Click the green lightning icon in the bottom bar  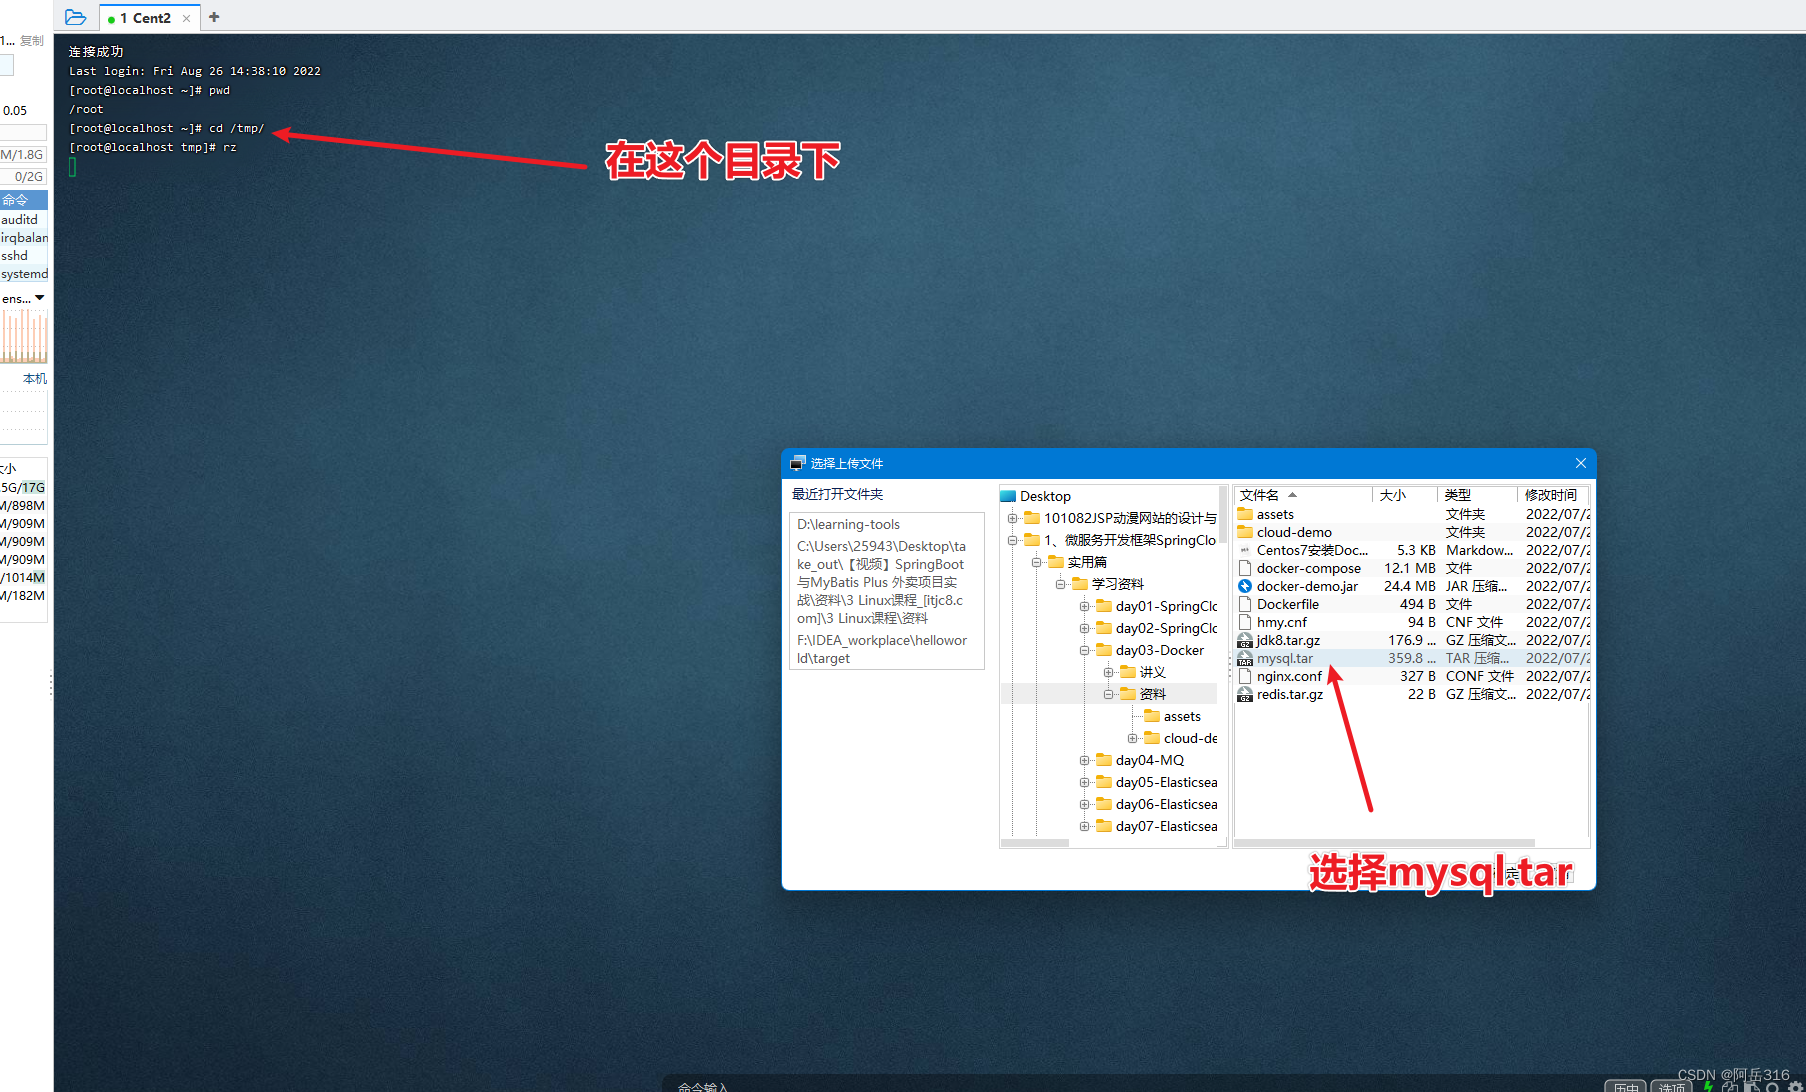tap(1708, 1086)
